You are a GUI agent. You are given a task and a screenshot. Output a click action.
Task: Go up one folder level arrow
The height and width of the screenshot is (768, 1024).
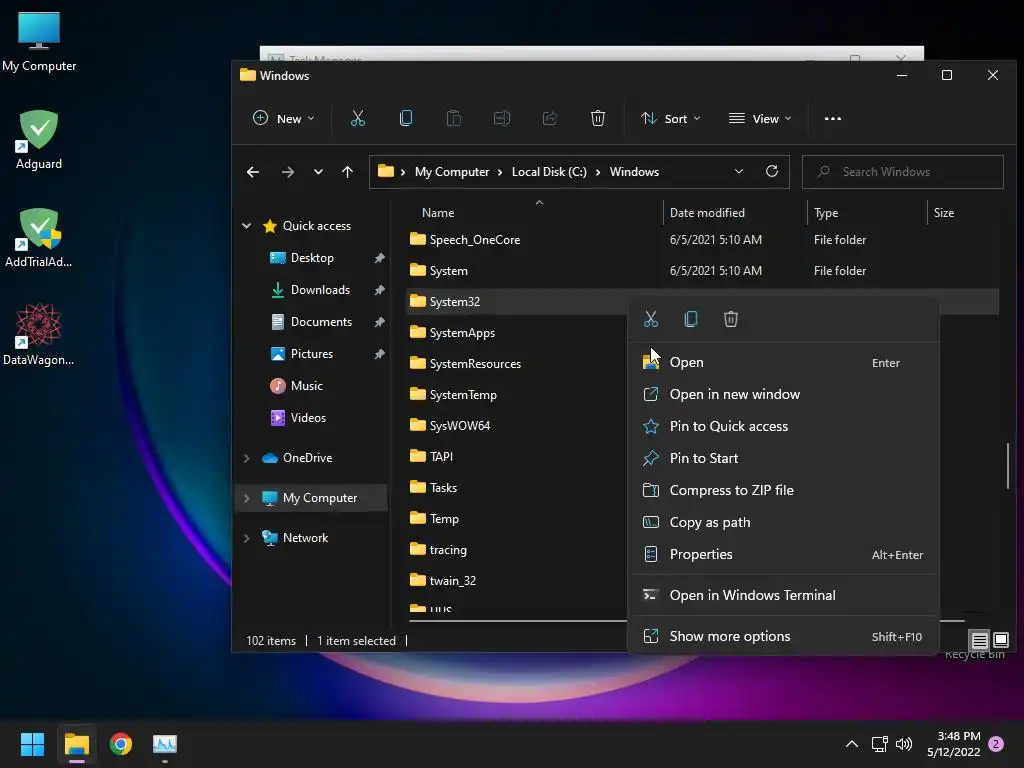(347, 172)
